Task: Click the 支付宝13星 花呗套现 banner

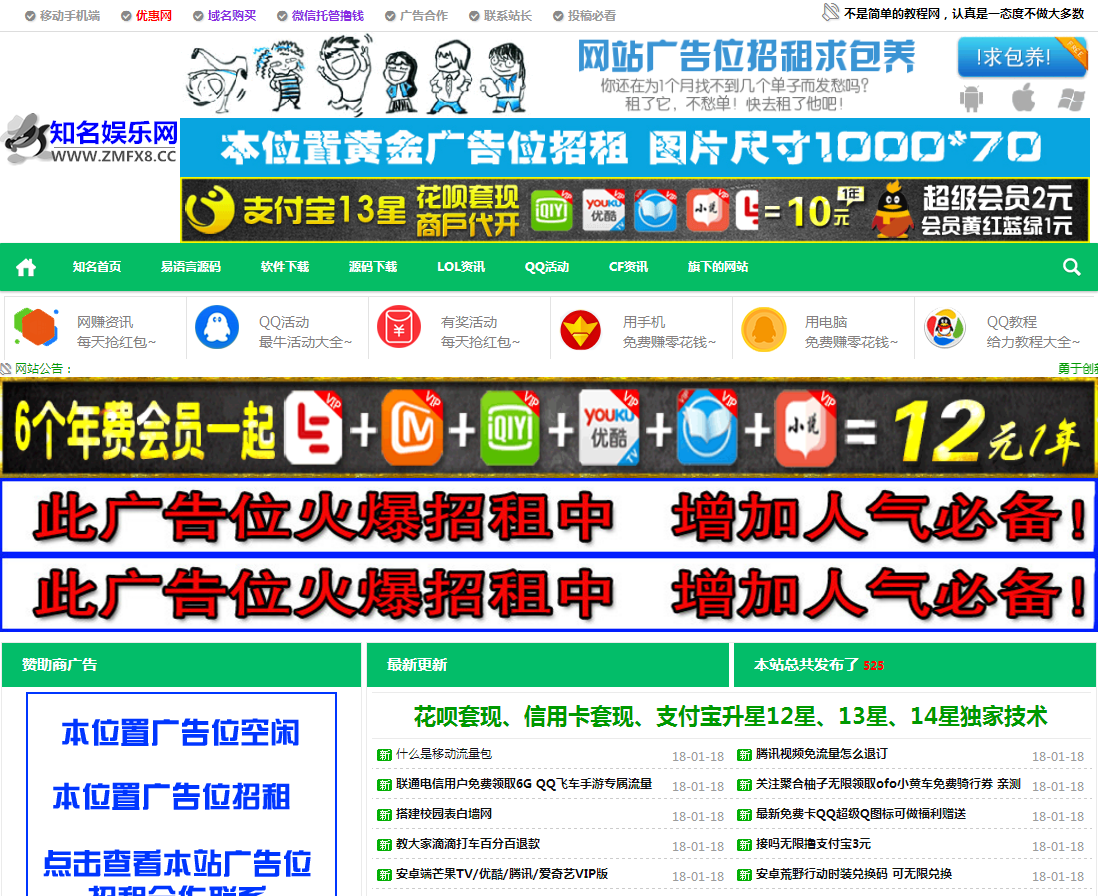Action: pyautogui.click(x=634, y=210)
